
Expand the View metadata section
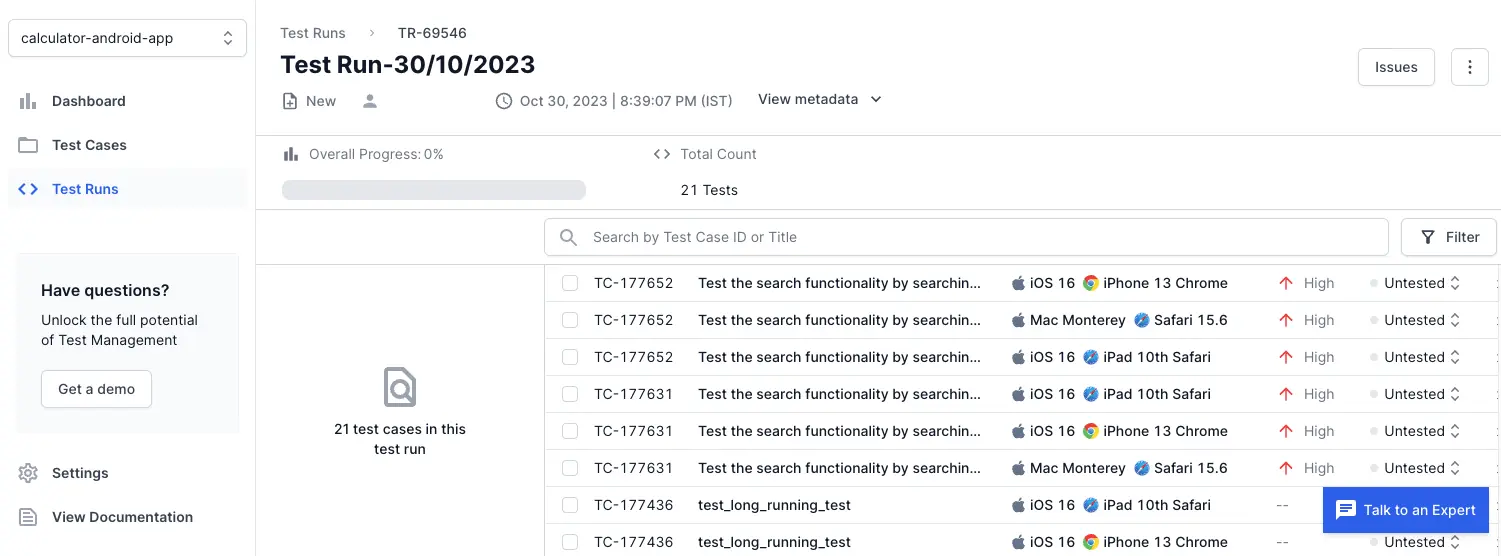[x=819, y=99]
